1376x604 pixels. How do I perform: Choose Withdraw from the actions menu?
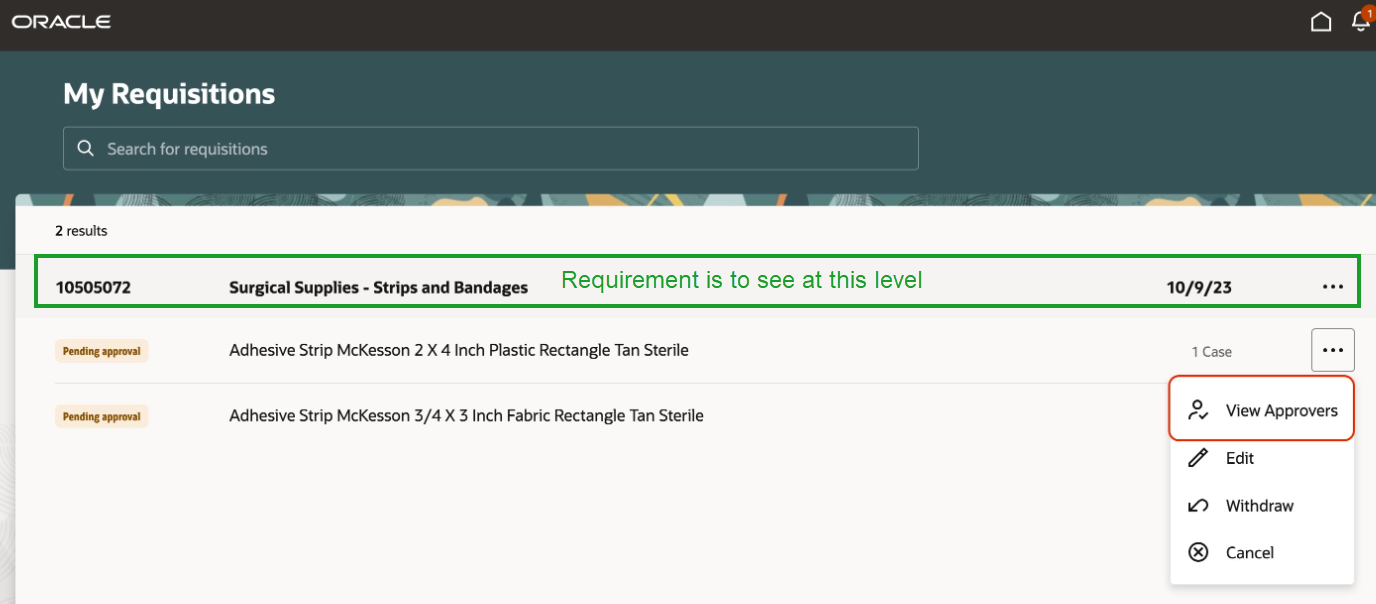click(x=1260, y=505)
